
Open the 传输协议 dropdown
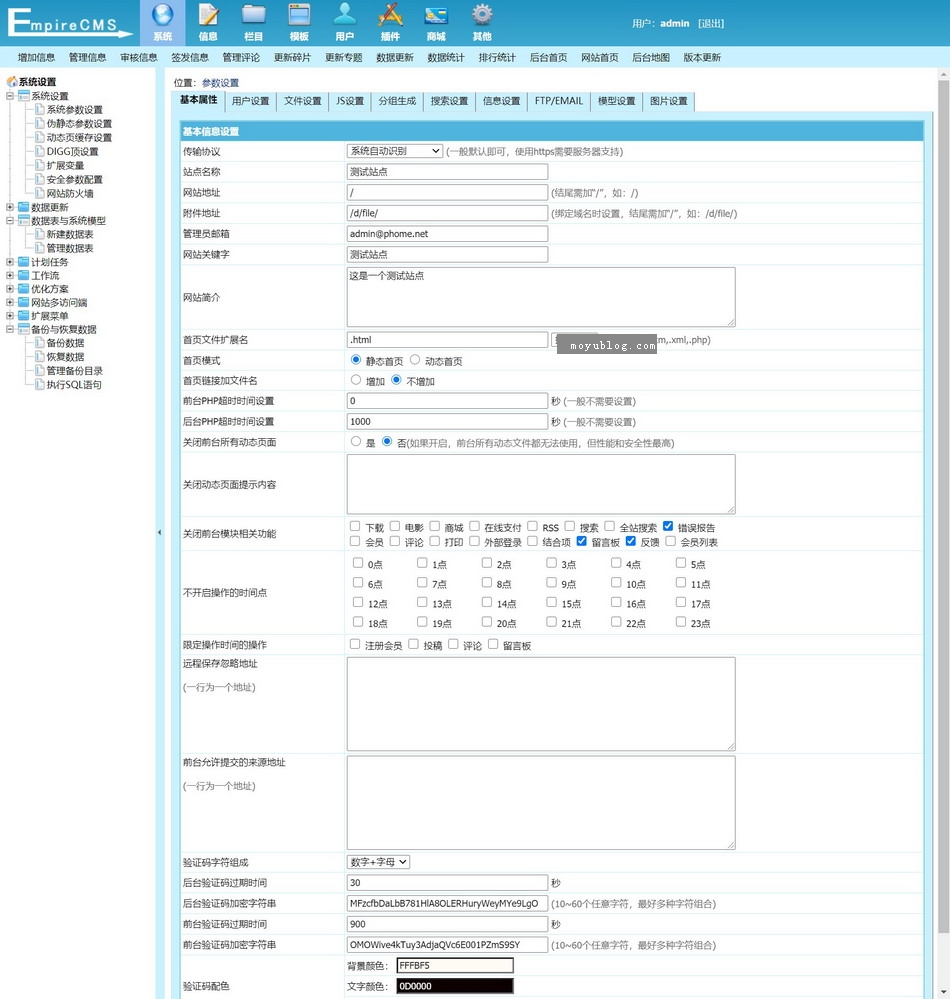click(x=395, y=151)
